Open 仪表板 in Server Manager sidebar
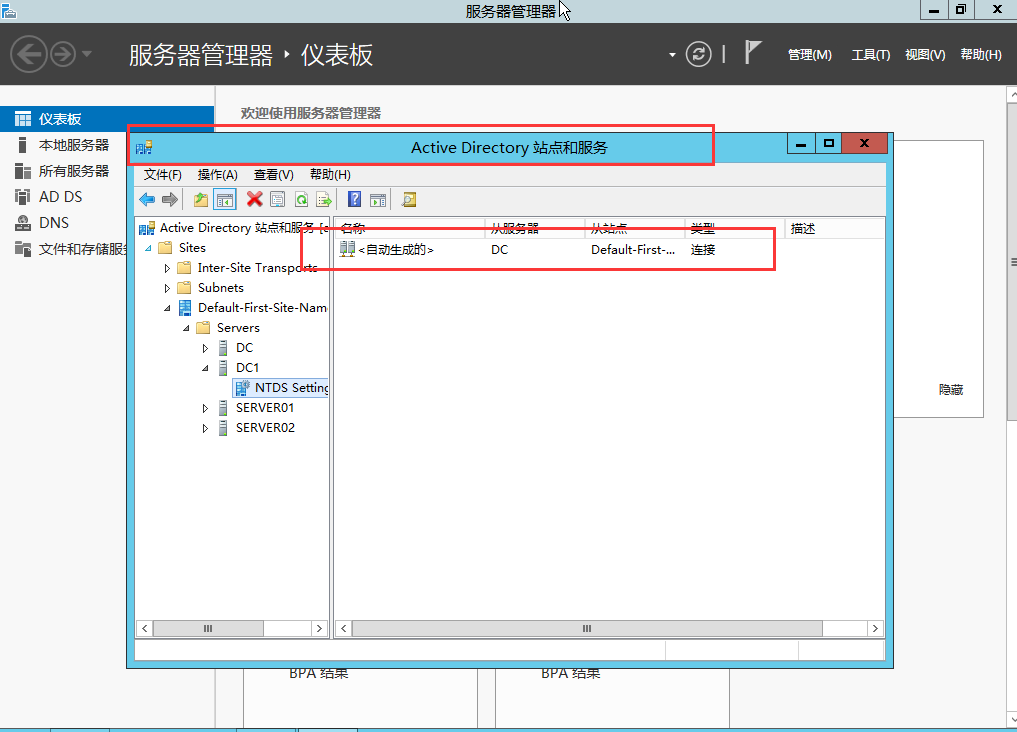This screenshot has width=1017, height=732. pyautogui.click(x=107, y=119)
